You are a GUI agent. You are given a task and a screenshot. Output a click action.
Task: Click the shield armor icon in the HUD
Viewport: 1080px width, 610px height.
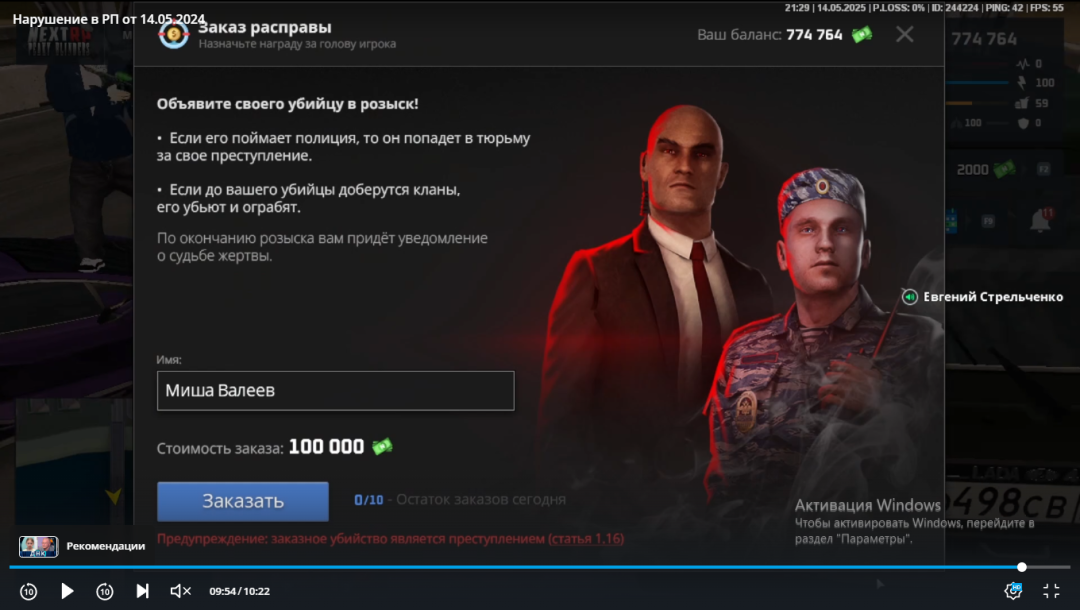1024,123
